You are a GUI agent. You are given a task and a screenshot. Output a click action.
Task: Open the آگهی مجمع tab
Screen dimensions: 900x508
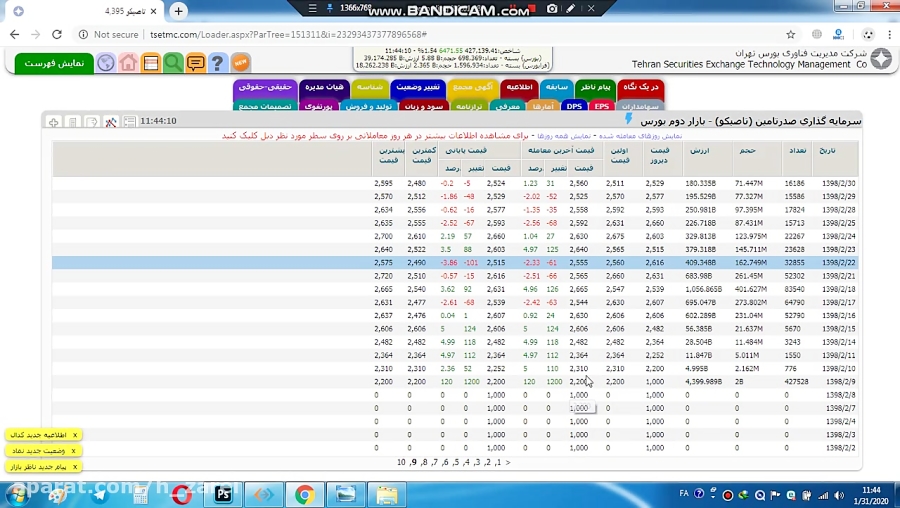click(x=473, y=87)
